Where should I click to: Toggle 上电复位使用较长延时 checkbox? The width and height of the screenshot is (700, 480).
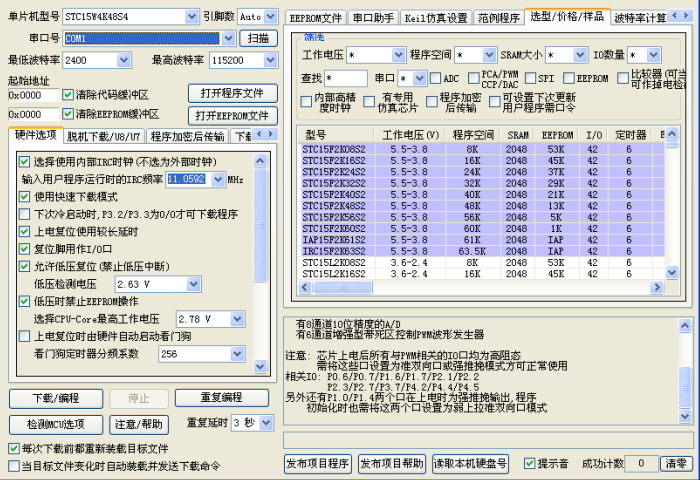[x=25, y=231]
